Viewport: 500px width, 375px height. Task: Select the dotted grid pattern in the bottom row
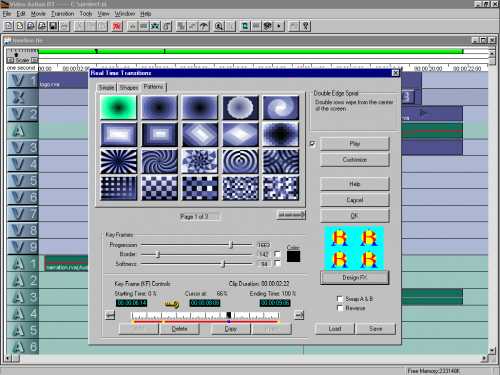tap(118, 188)
